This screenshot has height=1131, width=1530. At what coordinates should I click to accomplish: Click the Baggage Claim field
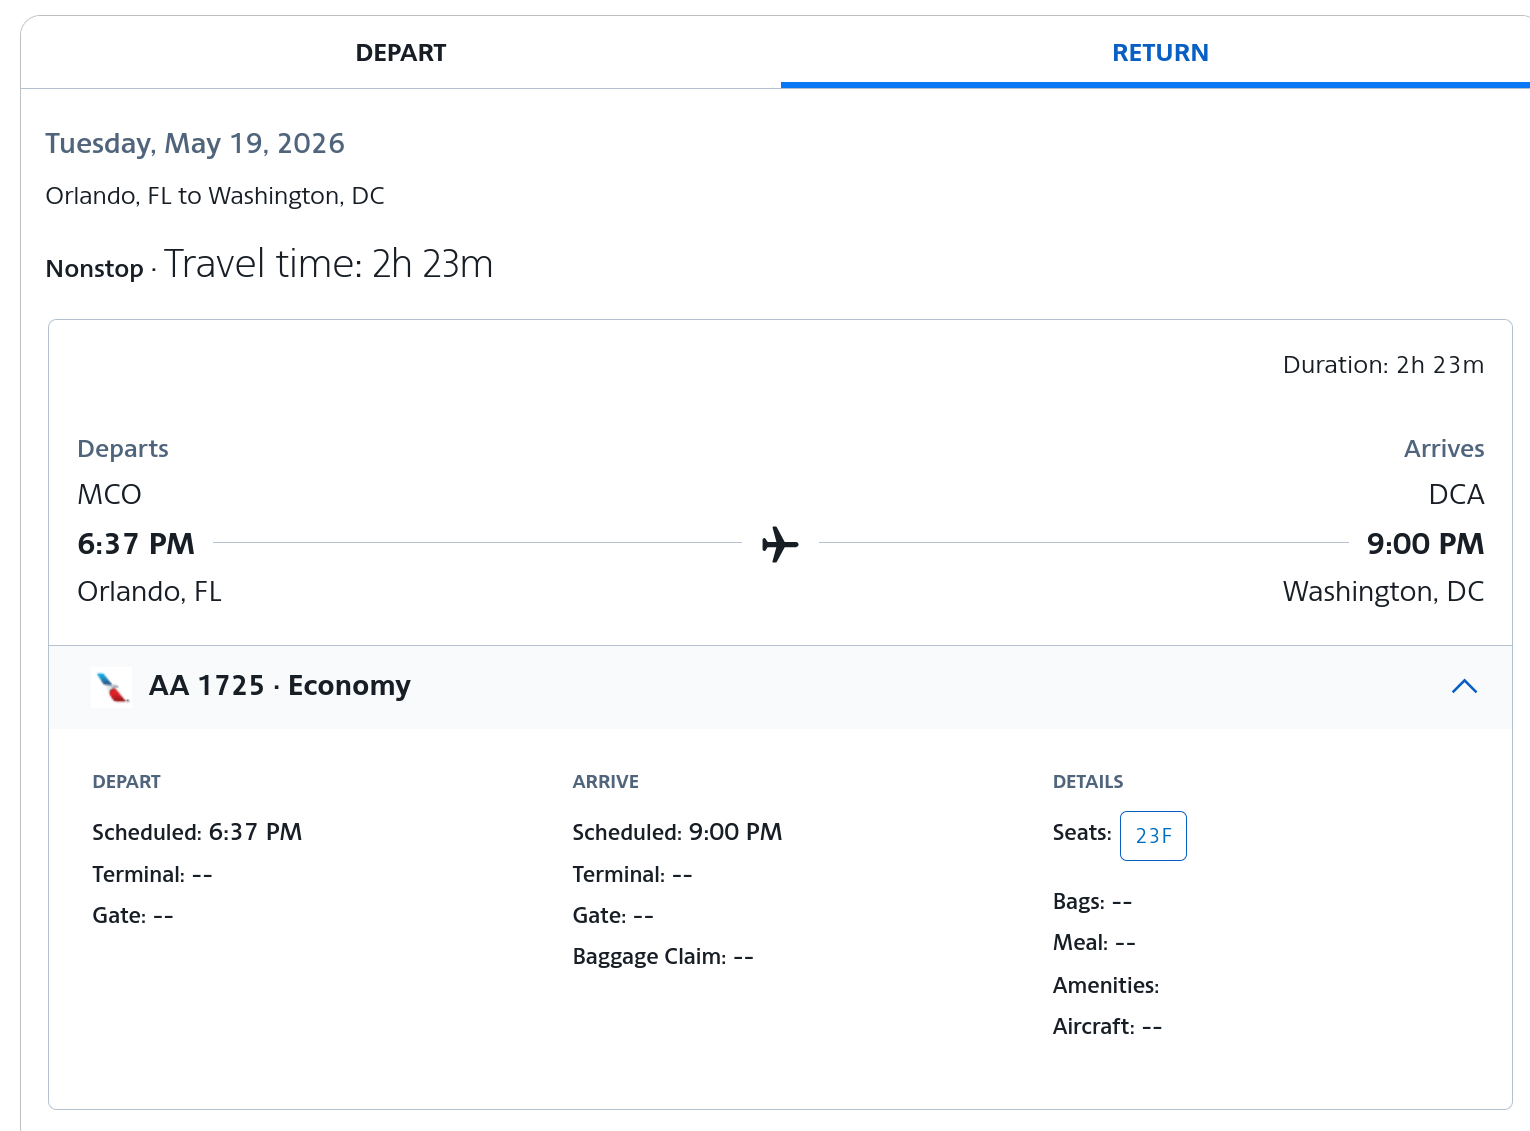(662, 957)
